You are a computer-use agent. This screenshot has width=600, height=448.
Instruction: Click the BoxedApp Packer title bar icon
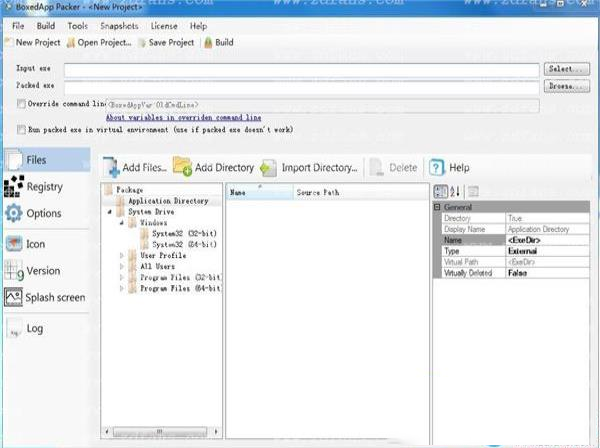click(x=8, y=7)
